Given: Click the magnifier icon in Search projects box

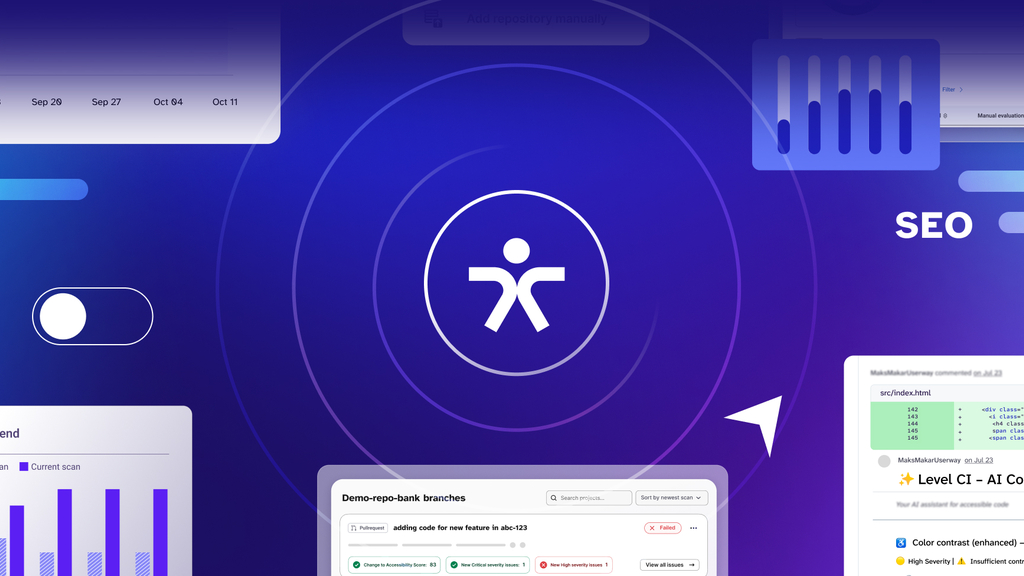Looking at the screenshot, I should (553, 497).
